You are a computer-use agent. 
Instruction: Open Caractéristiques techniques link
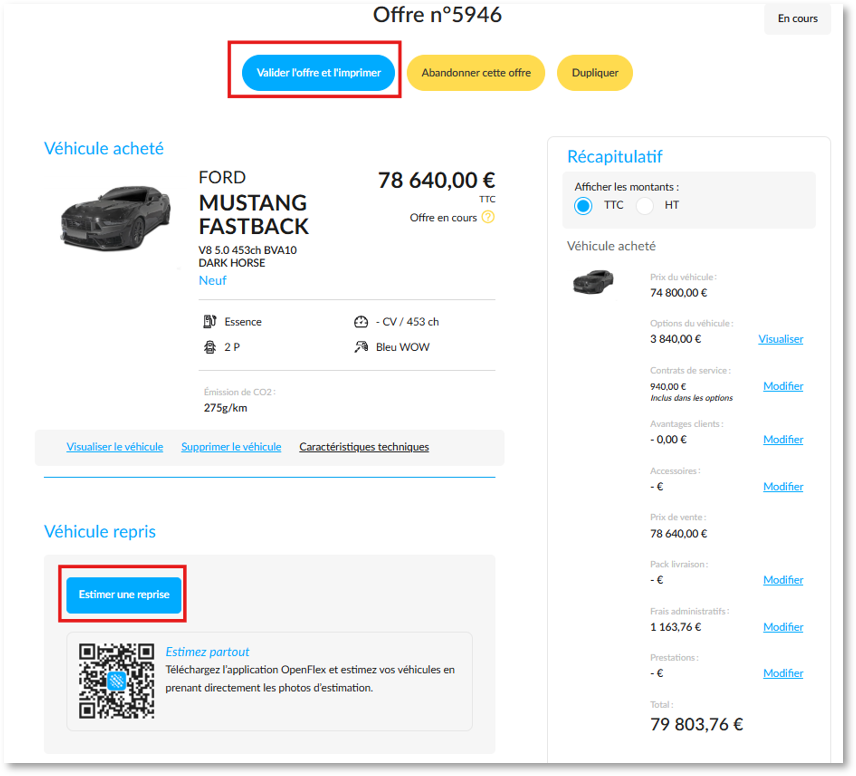[x=364, y=447]
